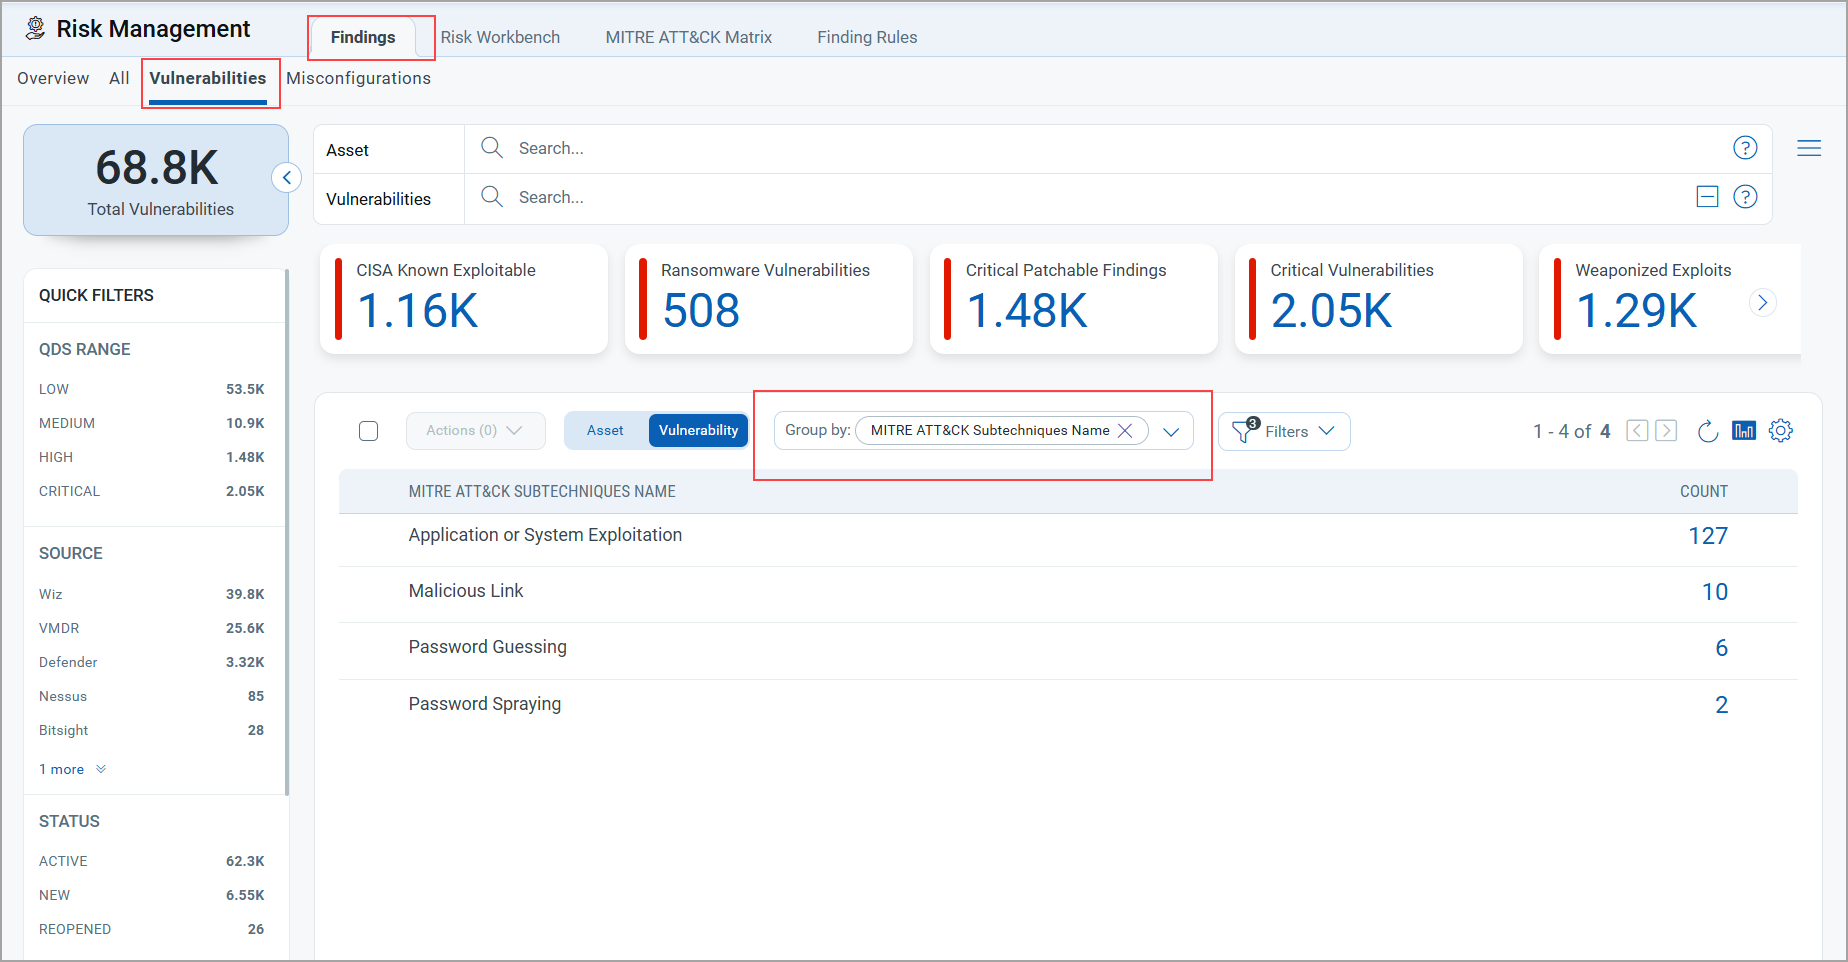Open the Misconfigurations sub-tab
This screenshot has height=962, width=1848.
click(x=358, y=78)
